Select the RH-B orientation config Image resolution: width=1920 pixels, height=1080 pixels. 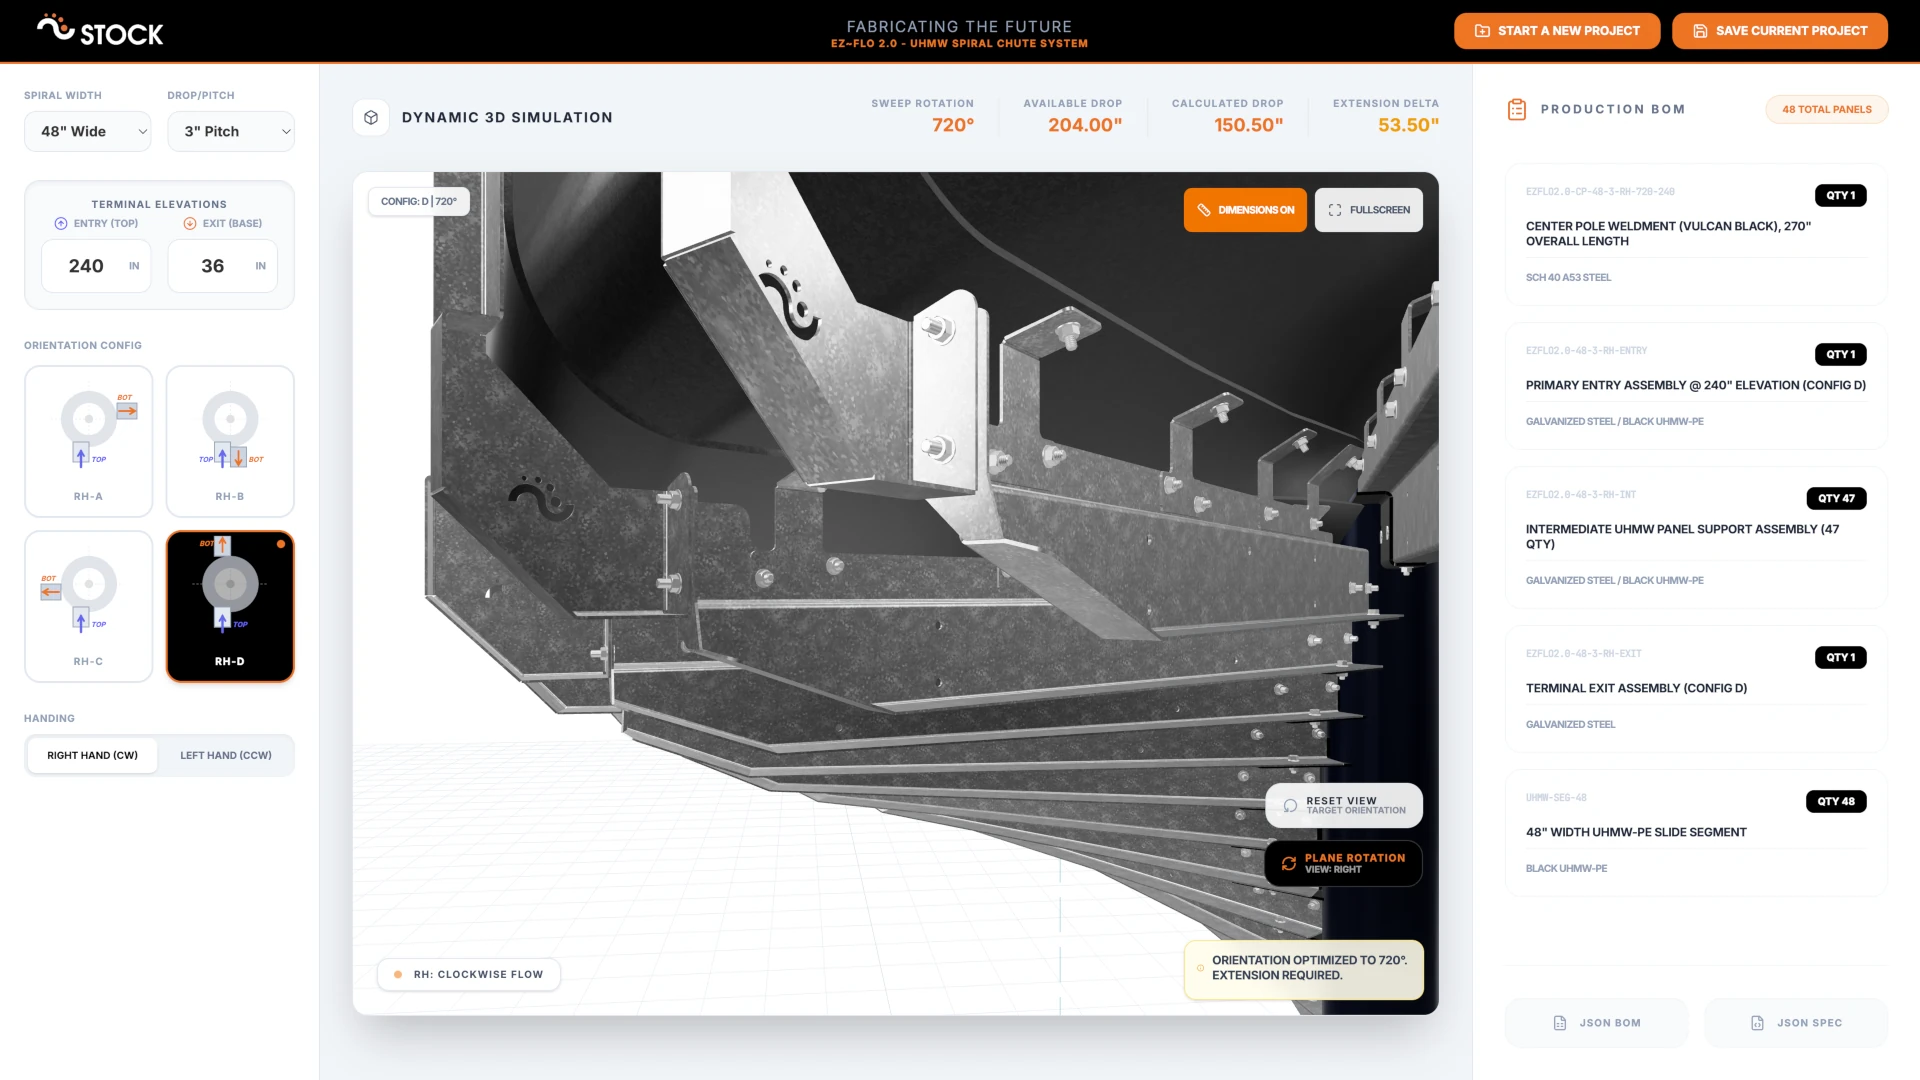(x=230, y=441)
